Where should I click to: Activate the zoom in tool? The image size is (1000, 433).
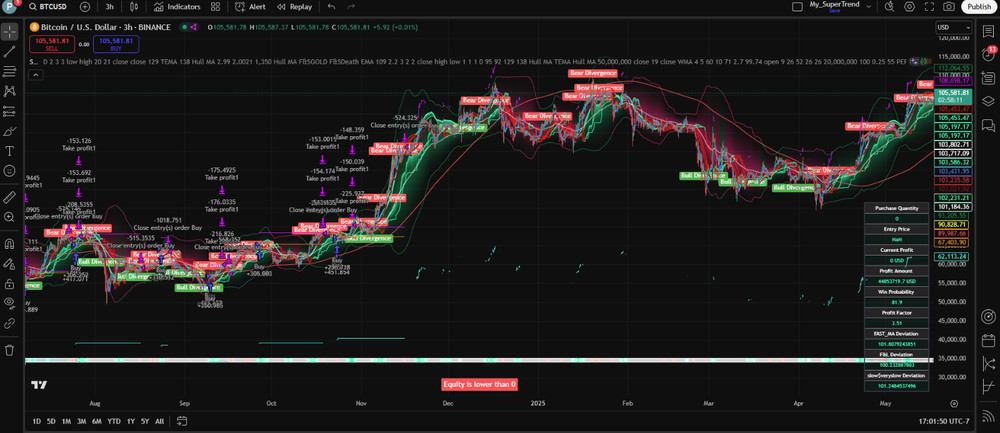(x=10, y=217)
